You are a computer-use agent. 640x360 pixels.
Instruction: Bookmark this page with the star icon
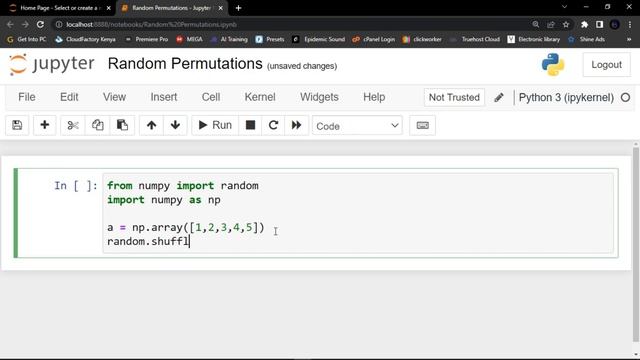coord(566,24)
